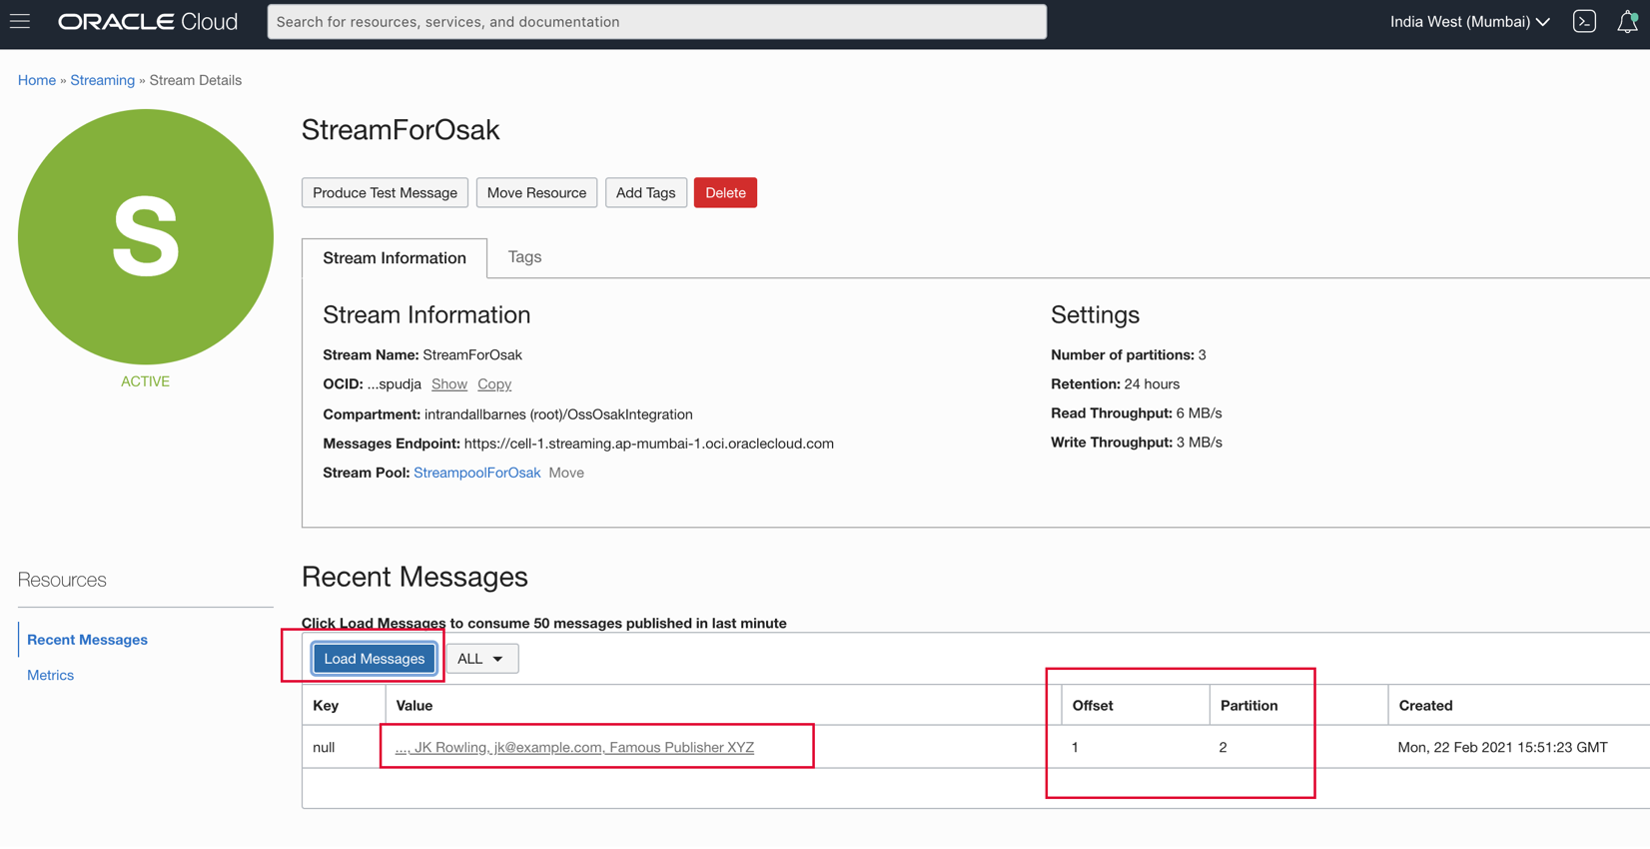
Task: Expand the India West (Mumbai) region selector
Action: click(1469, 21)
